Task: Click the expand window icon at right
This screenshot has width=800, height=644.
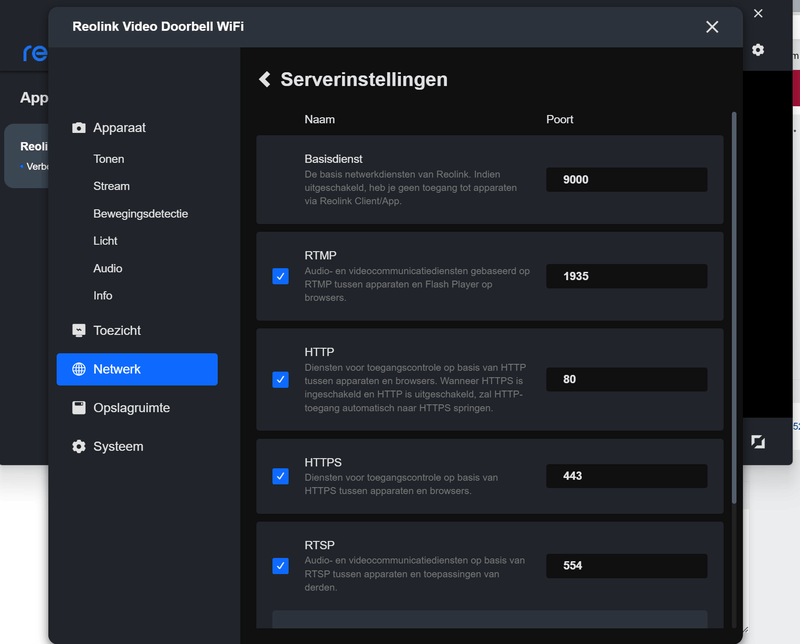Action: point(758,441)
